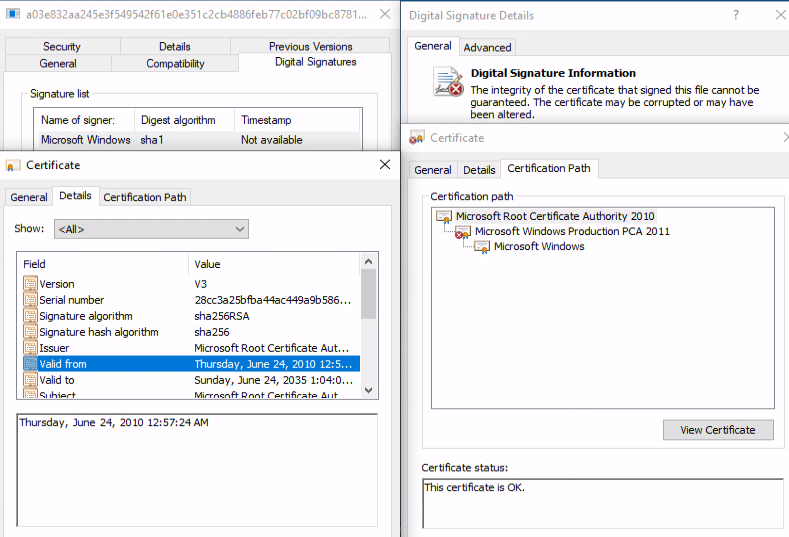
Task: Click the Not available timestamp cell
Action: click(272, 140)
